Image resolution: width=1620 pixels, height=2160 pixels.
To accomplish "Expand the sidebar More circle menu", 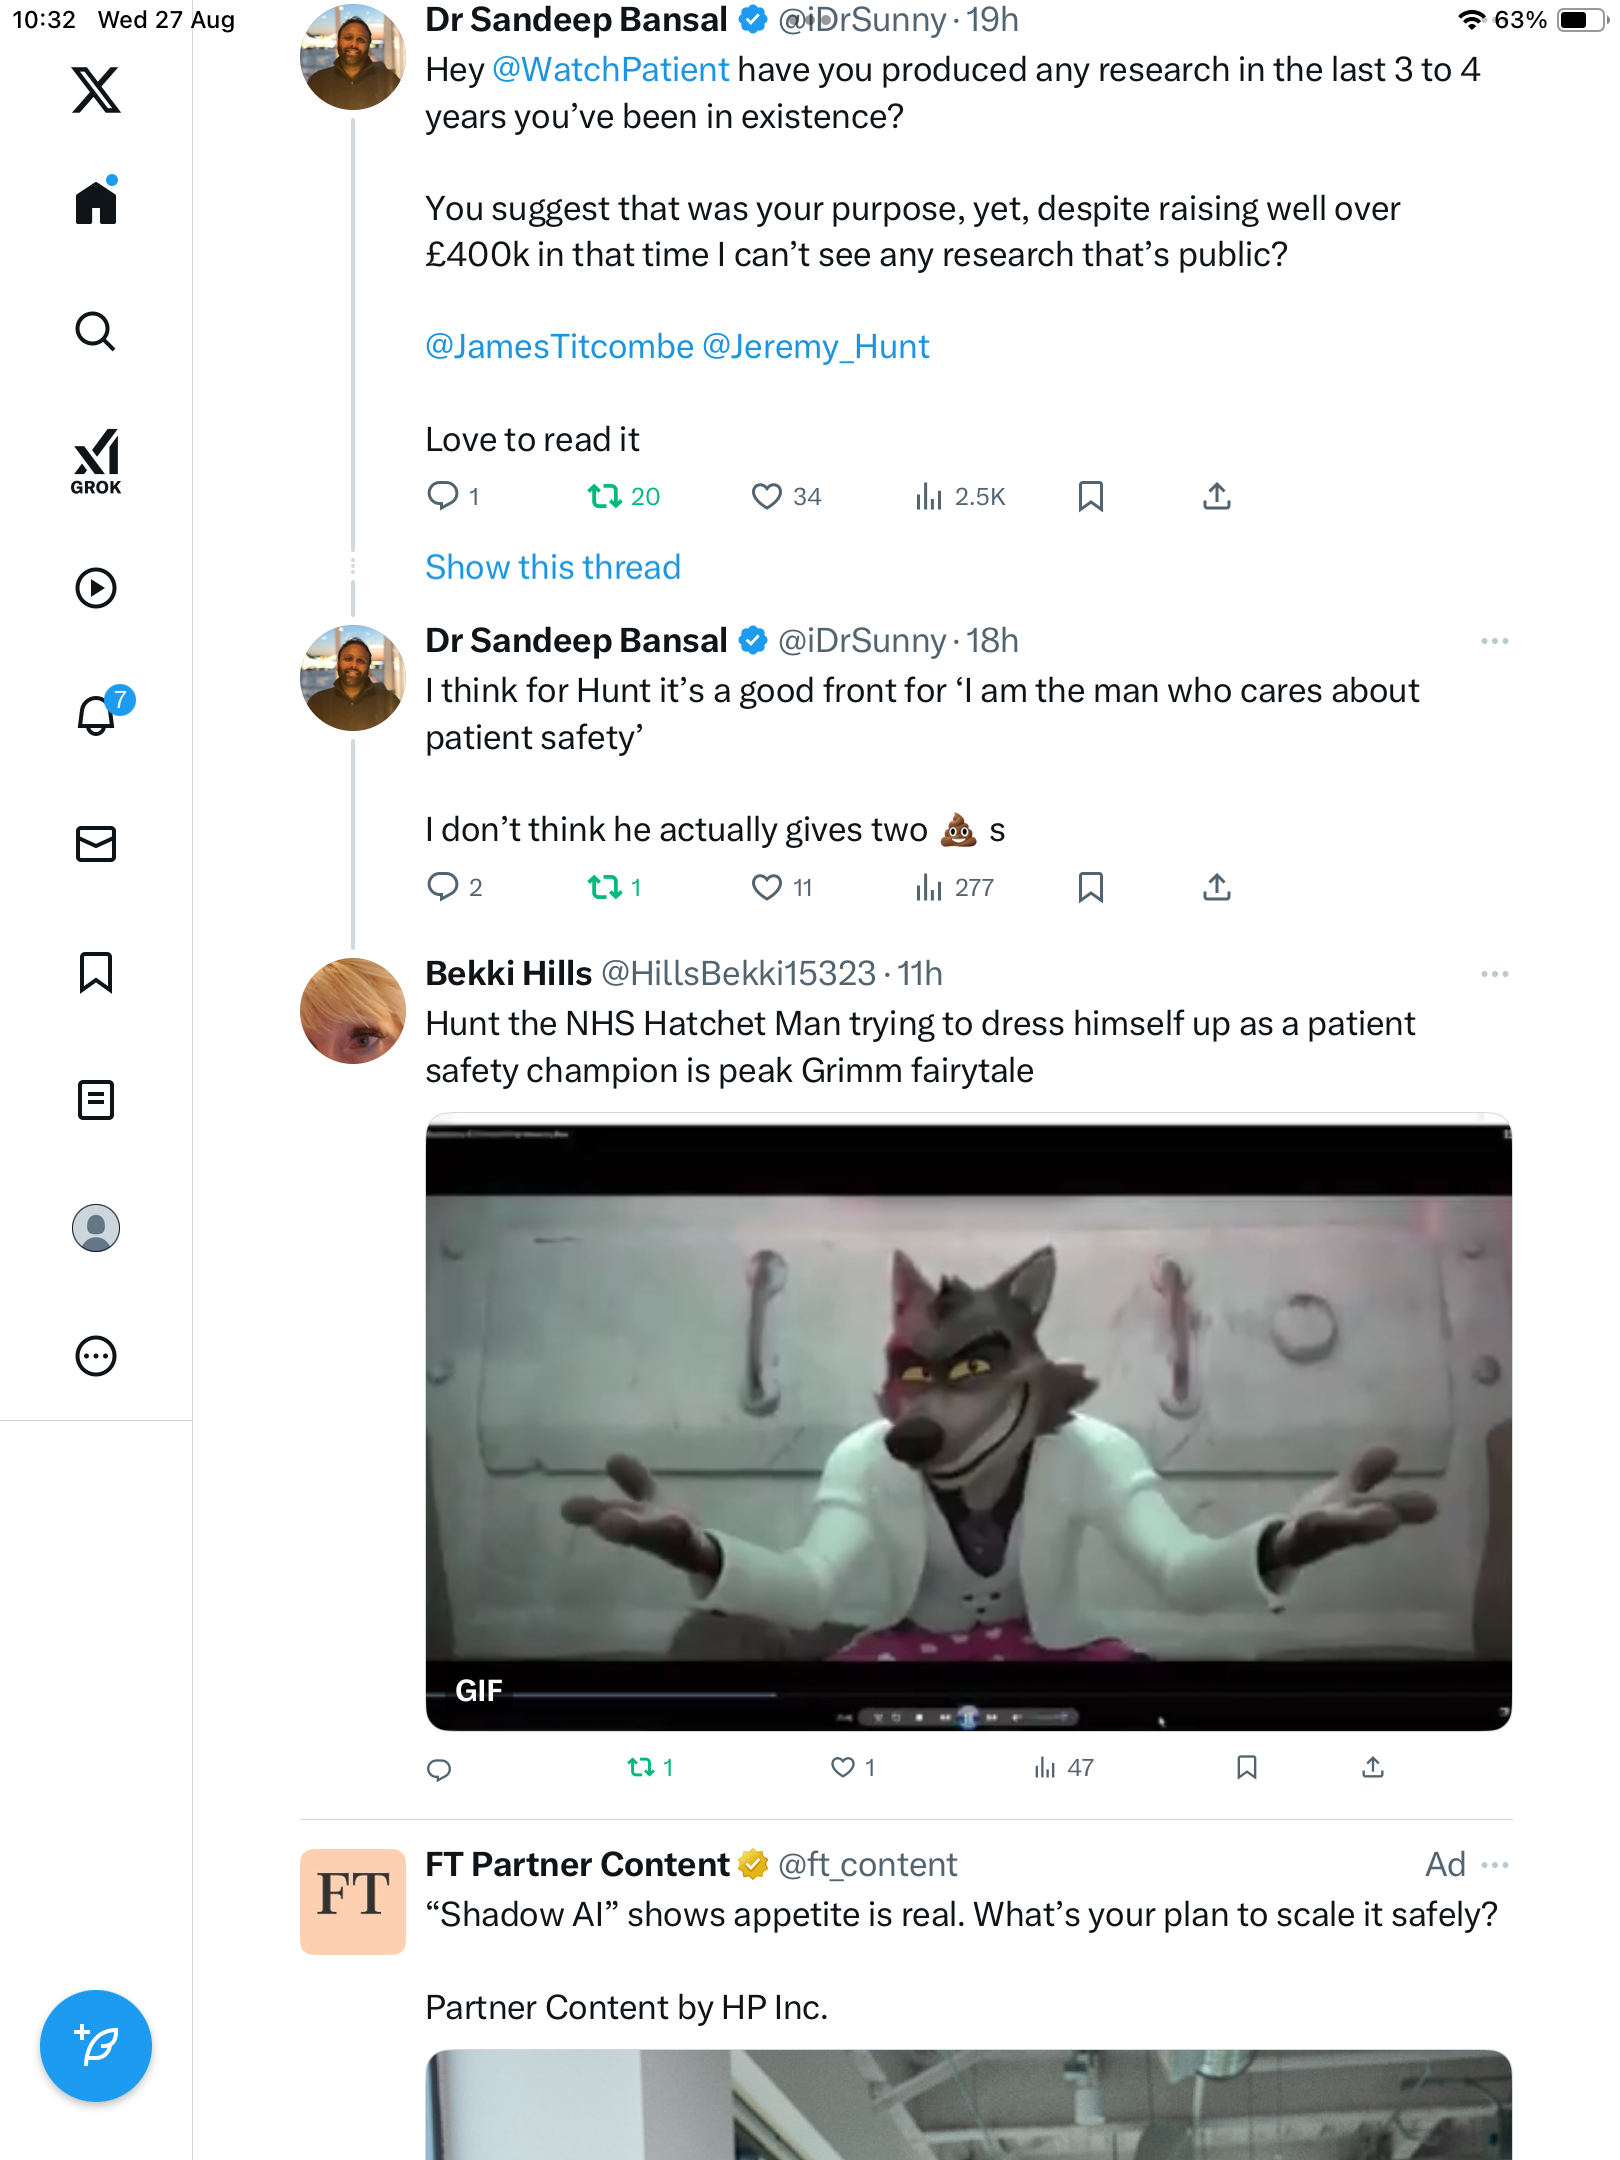I will (x=96, y=1356).
